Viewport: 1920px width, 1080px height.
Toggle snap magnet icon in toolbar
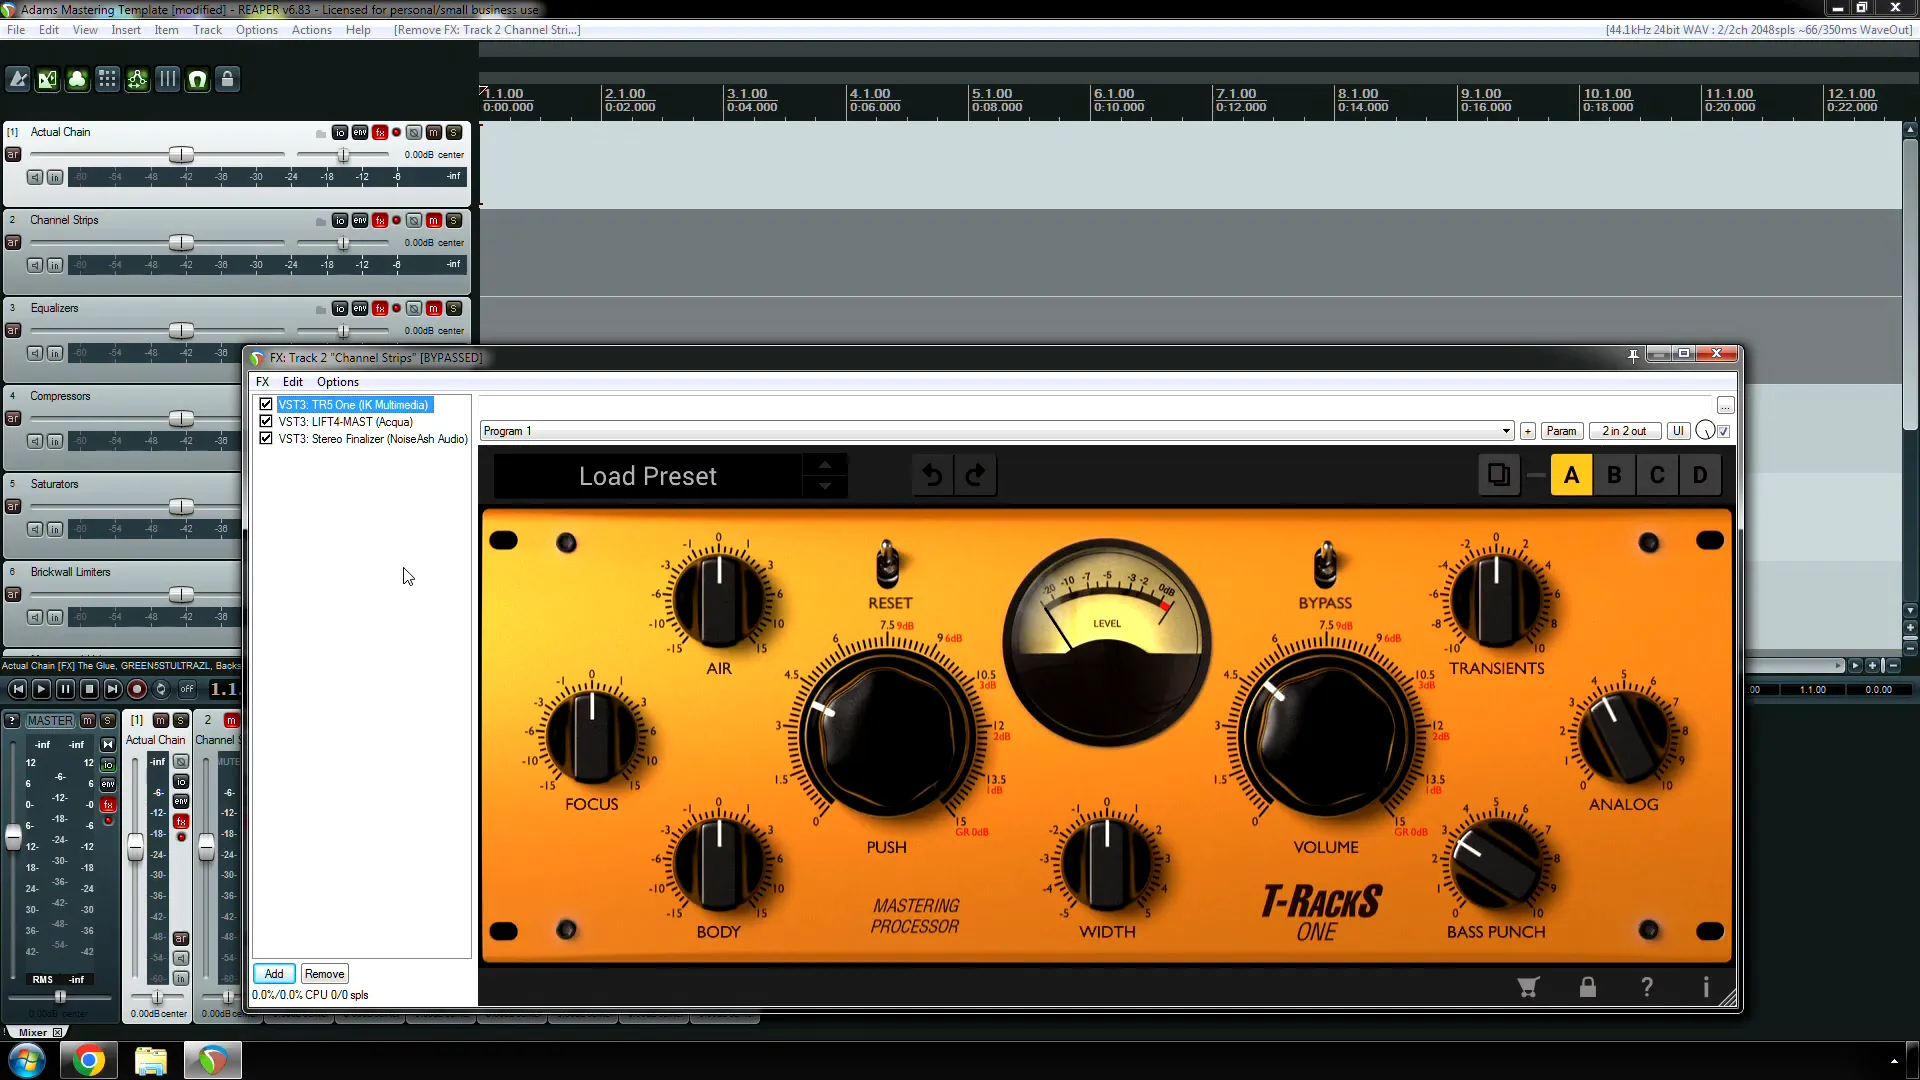click(197, 79)
